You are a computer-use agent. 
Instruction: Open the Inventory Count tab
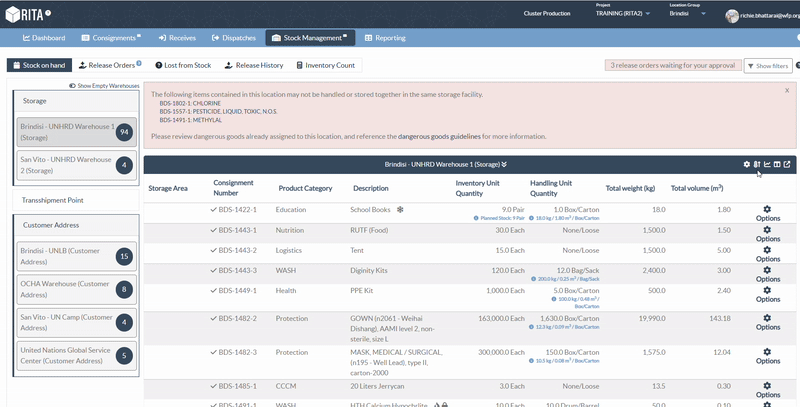pyautogui.click(x=329, y=65)
